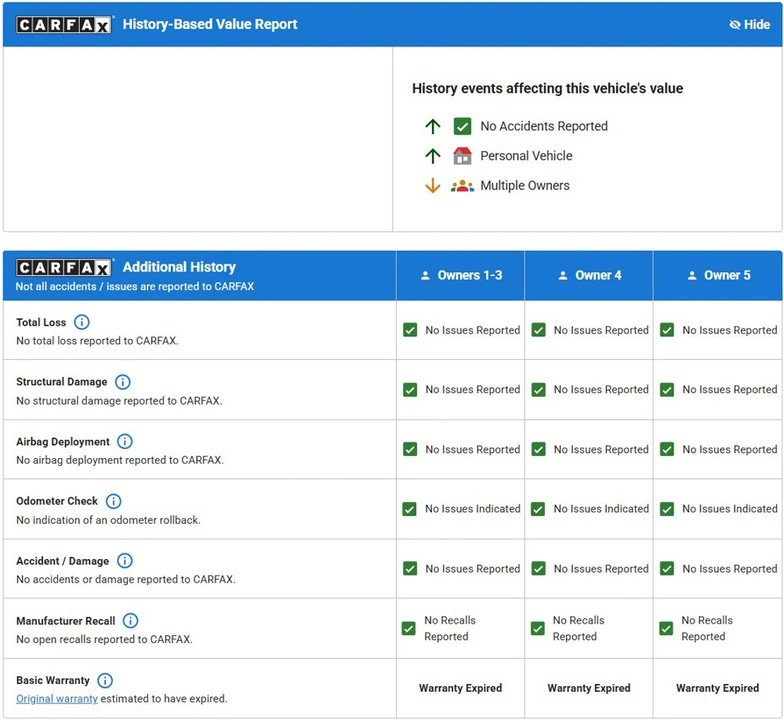Open the Structural Damage info icon
This screenshot has height=720, width=784.
point(122,382)
